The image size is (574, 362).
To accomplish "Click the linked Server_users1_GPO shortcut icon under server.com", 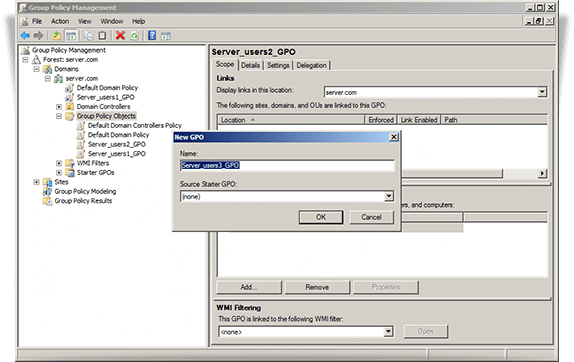I will 70,97.
